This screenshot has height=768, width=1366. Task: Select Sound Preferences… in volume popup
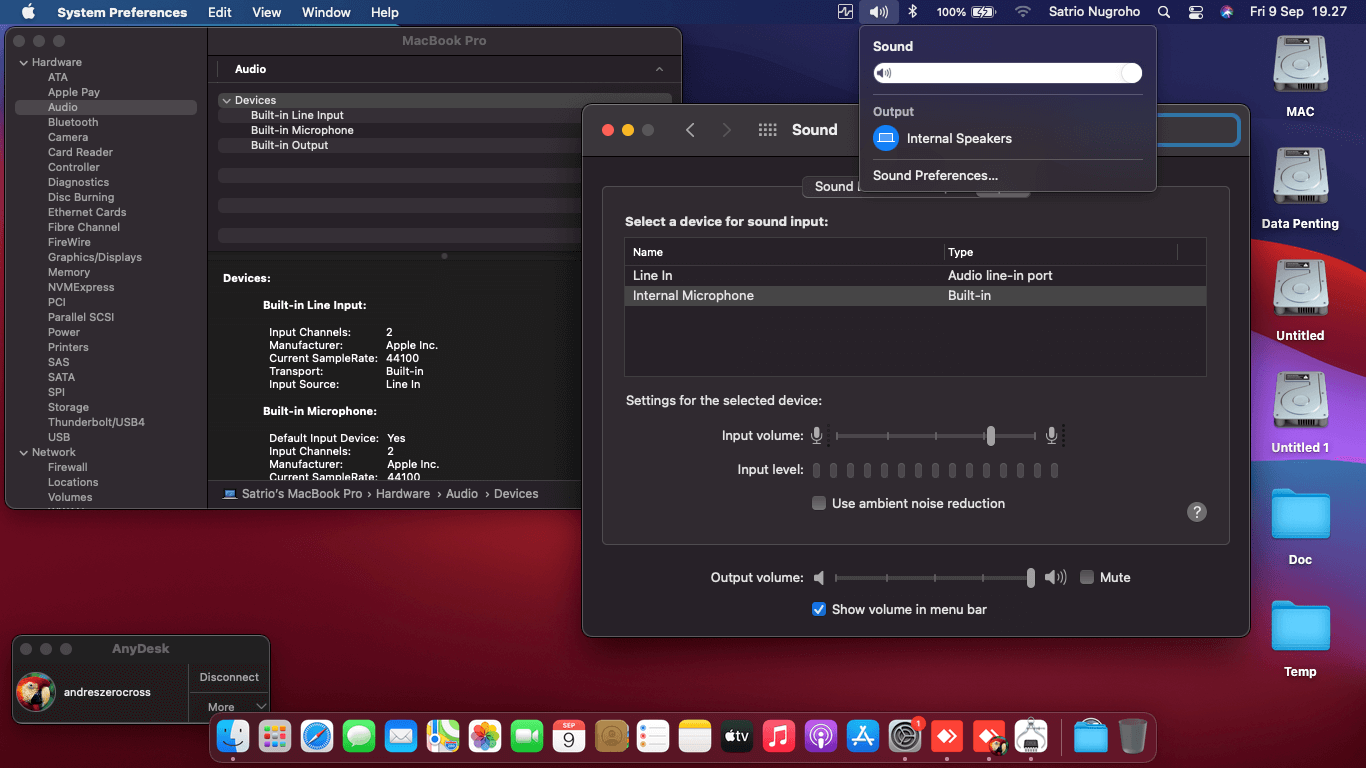tap(935, 175)
